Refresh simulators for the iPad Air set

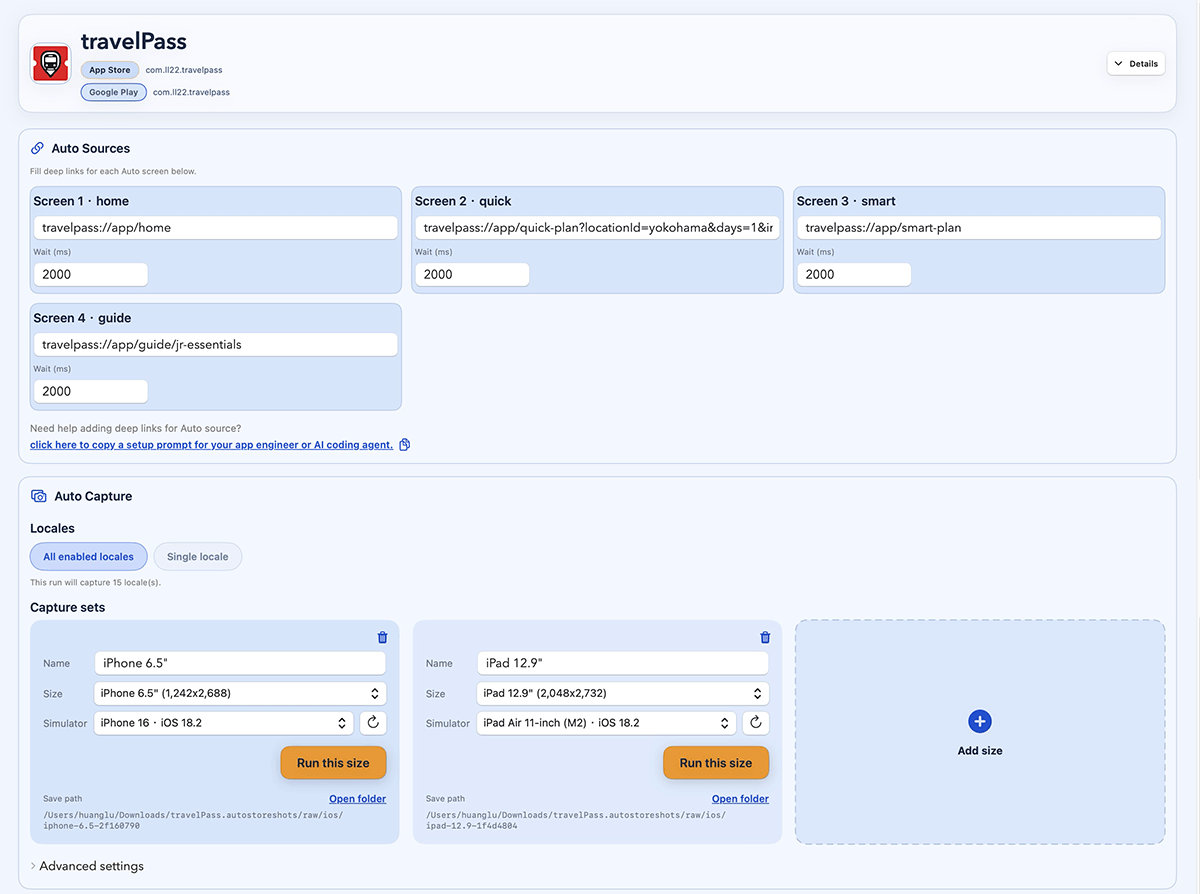pyautogui.click(x=756, y=723)
